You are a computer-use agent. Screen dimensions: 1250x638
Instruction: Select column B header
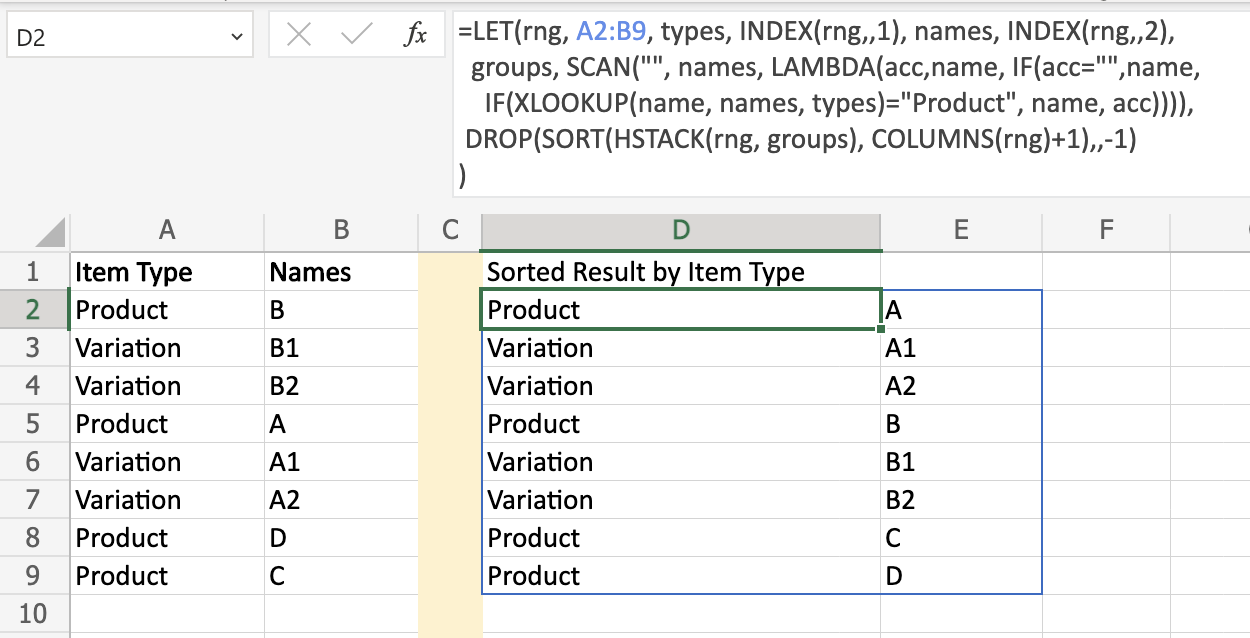pyautogui.click(x=341, y=230)
